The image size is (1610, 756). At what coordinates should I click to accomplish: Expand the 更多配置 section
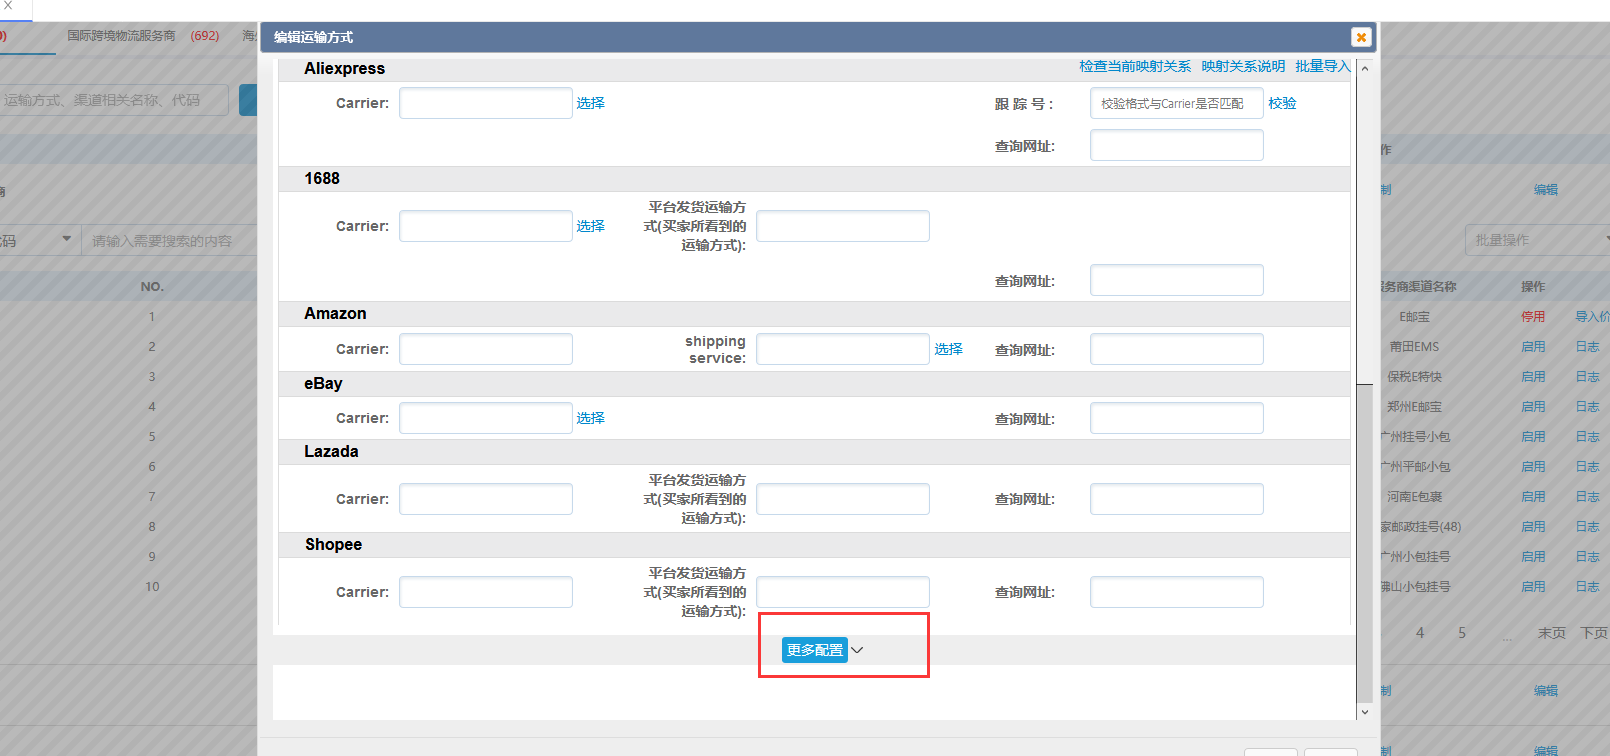[x=814, y=650]
